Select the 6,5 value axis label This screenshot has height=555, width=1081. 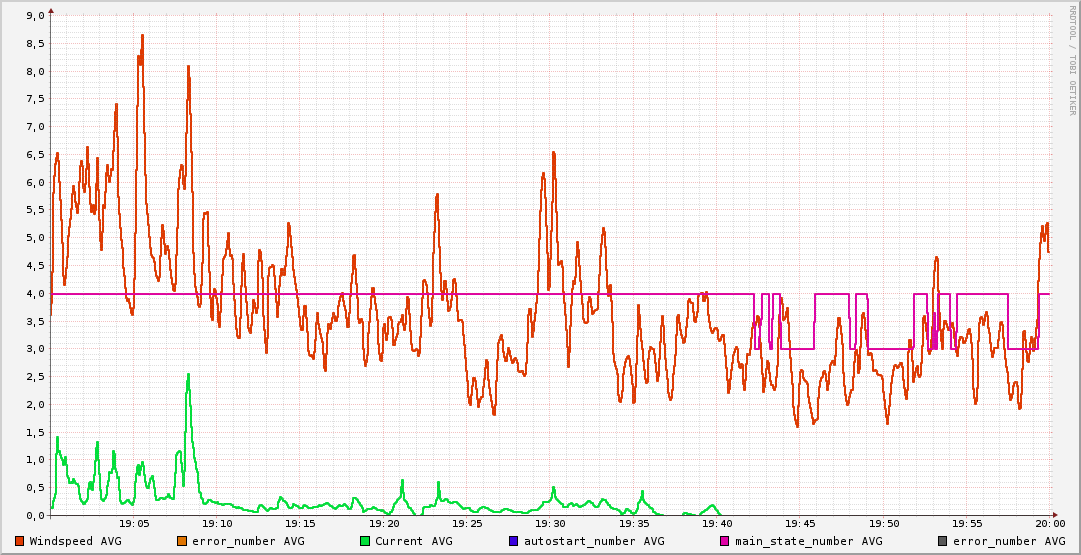point(35,154)
